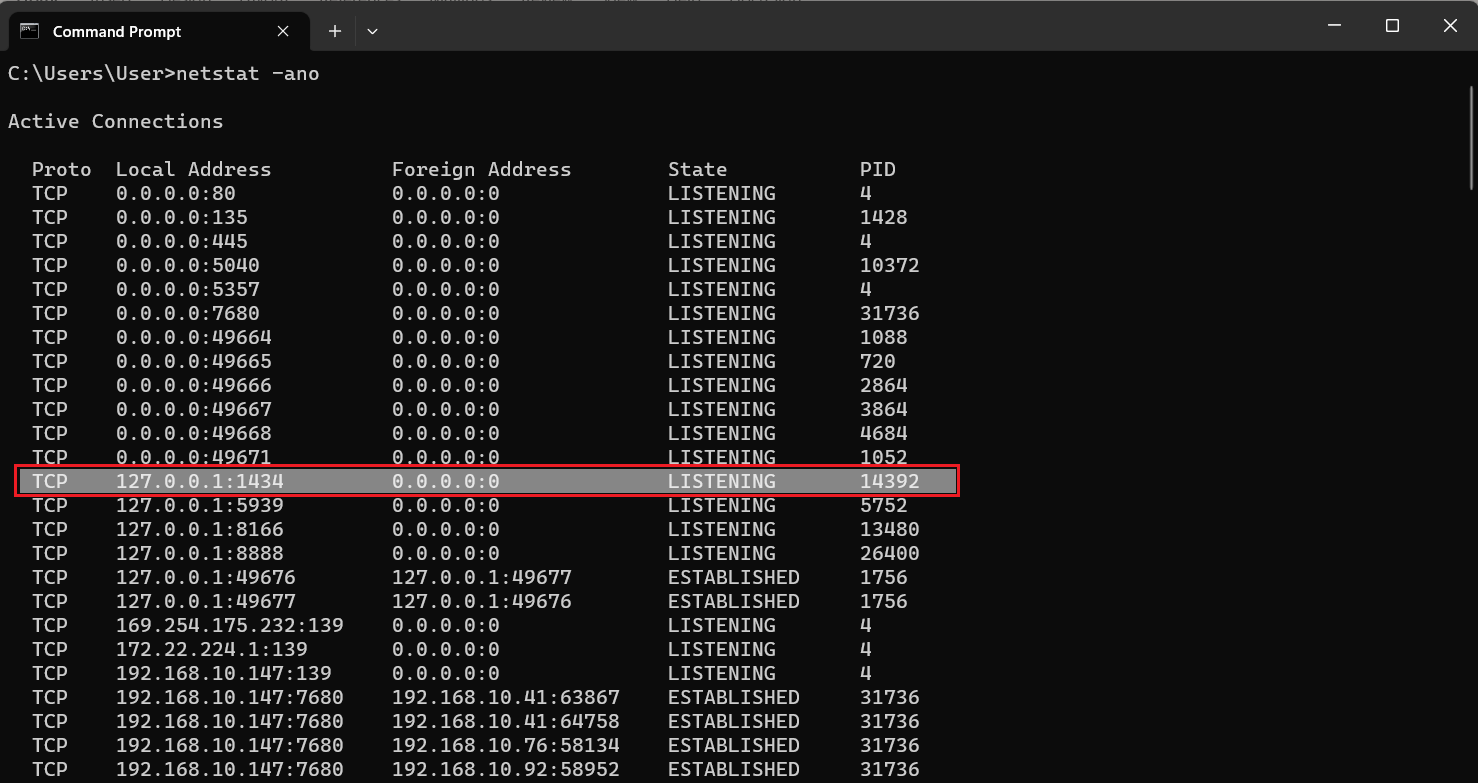Click local address 0.0.0.0:49671
The width and height of the screenshot is (1478, 783).
[x=194, y=456]
